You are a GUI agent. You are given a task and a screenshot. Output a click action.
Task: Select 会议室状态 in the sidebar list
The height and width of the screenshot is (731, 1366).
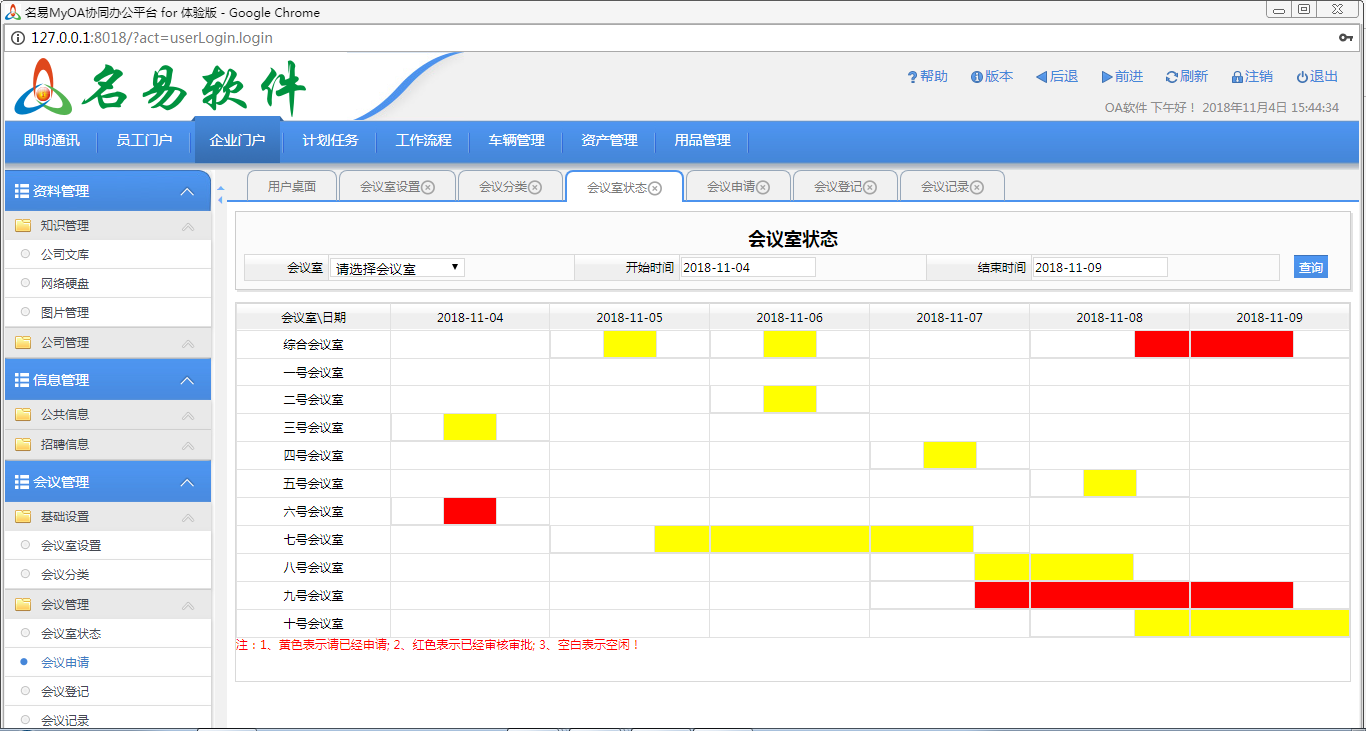70,633
